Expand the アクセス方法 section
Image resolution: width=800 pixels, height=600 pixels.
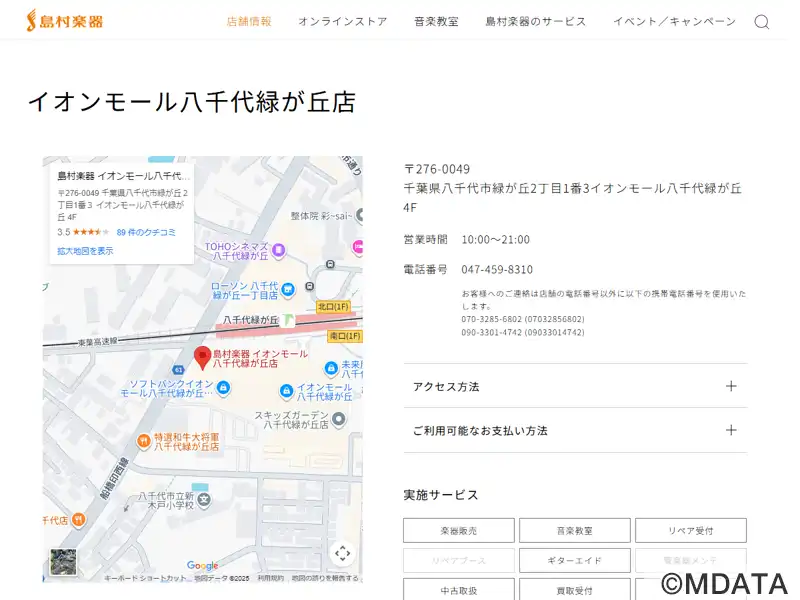tap(575, 386)
